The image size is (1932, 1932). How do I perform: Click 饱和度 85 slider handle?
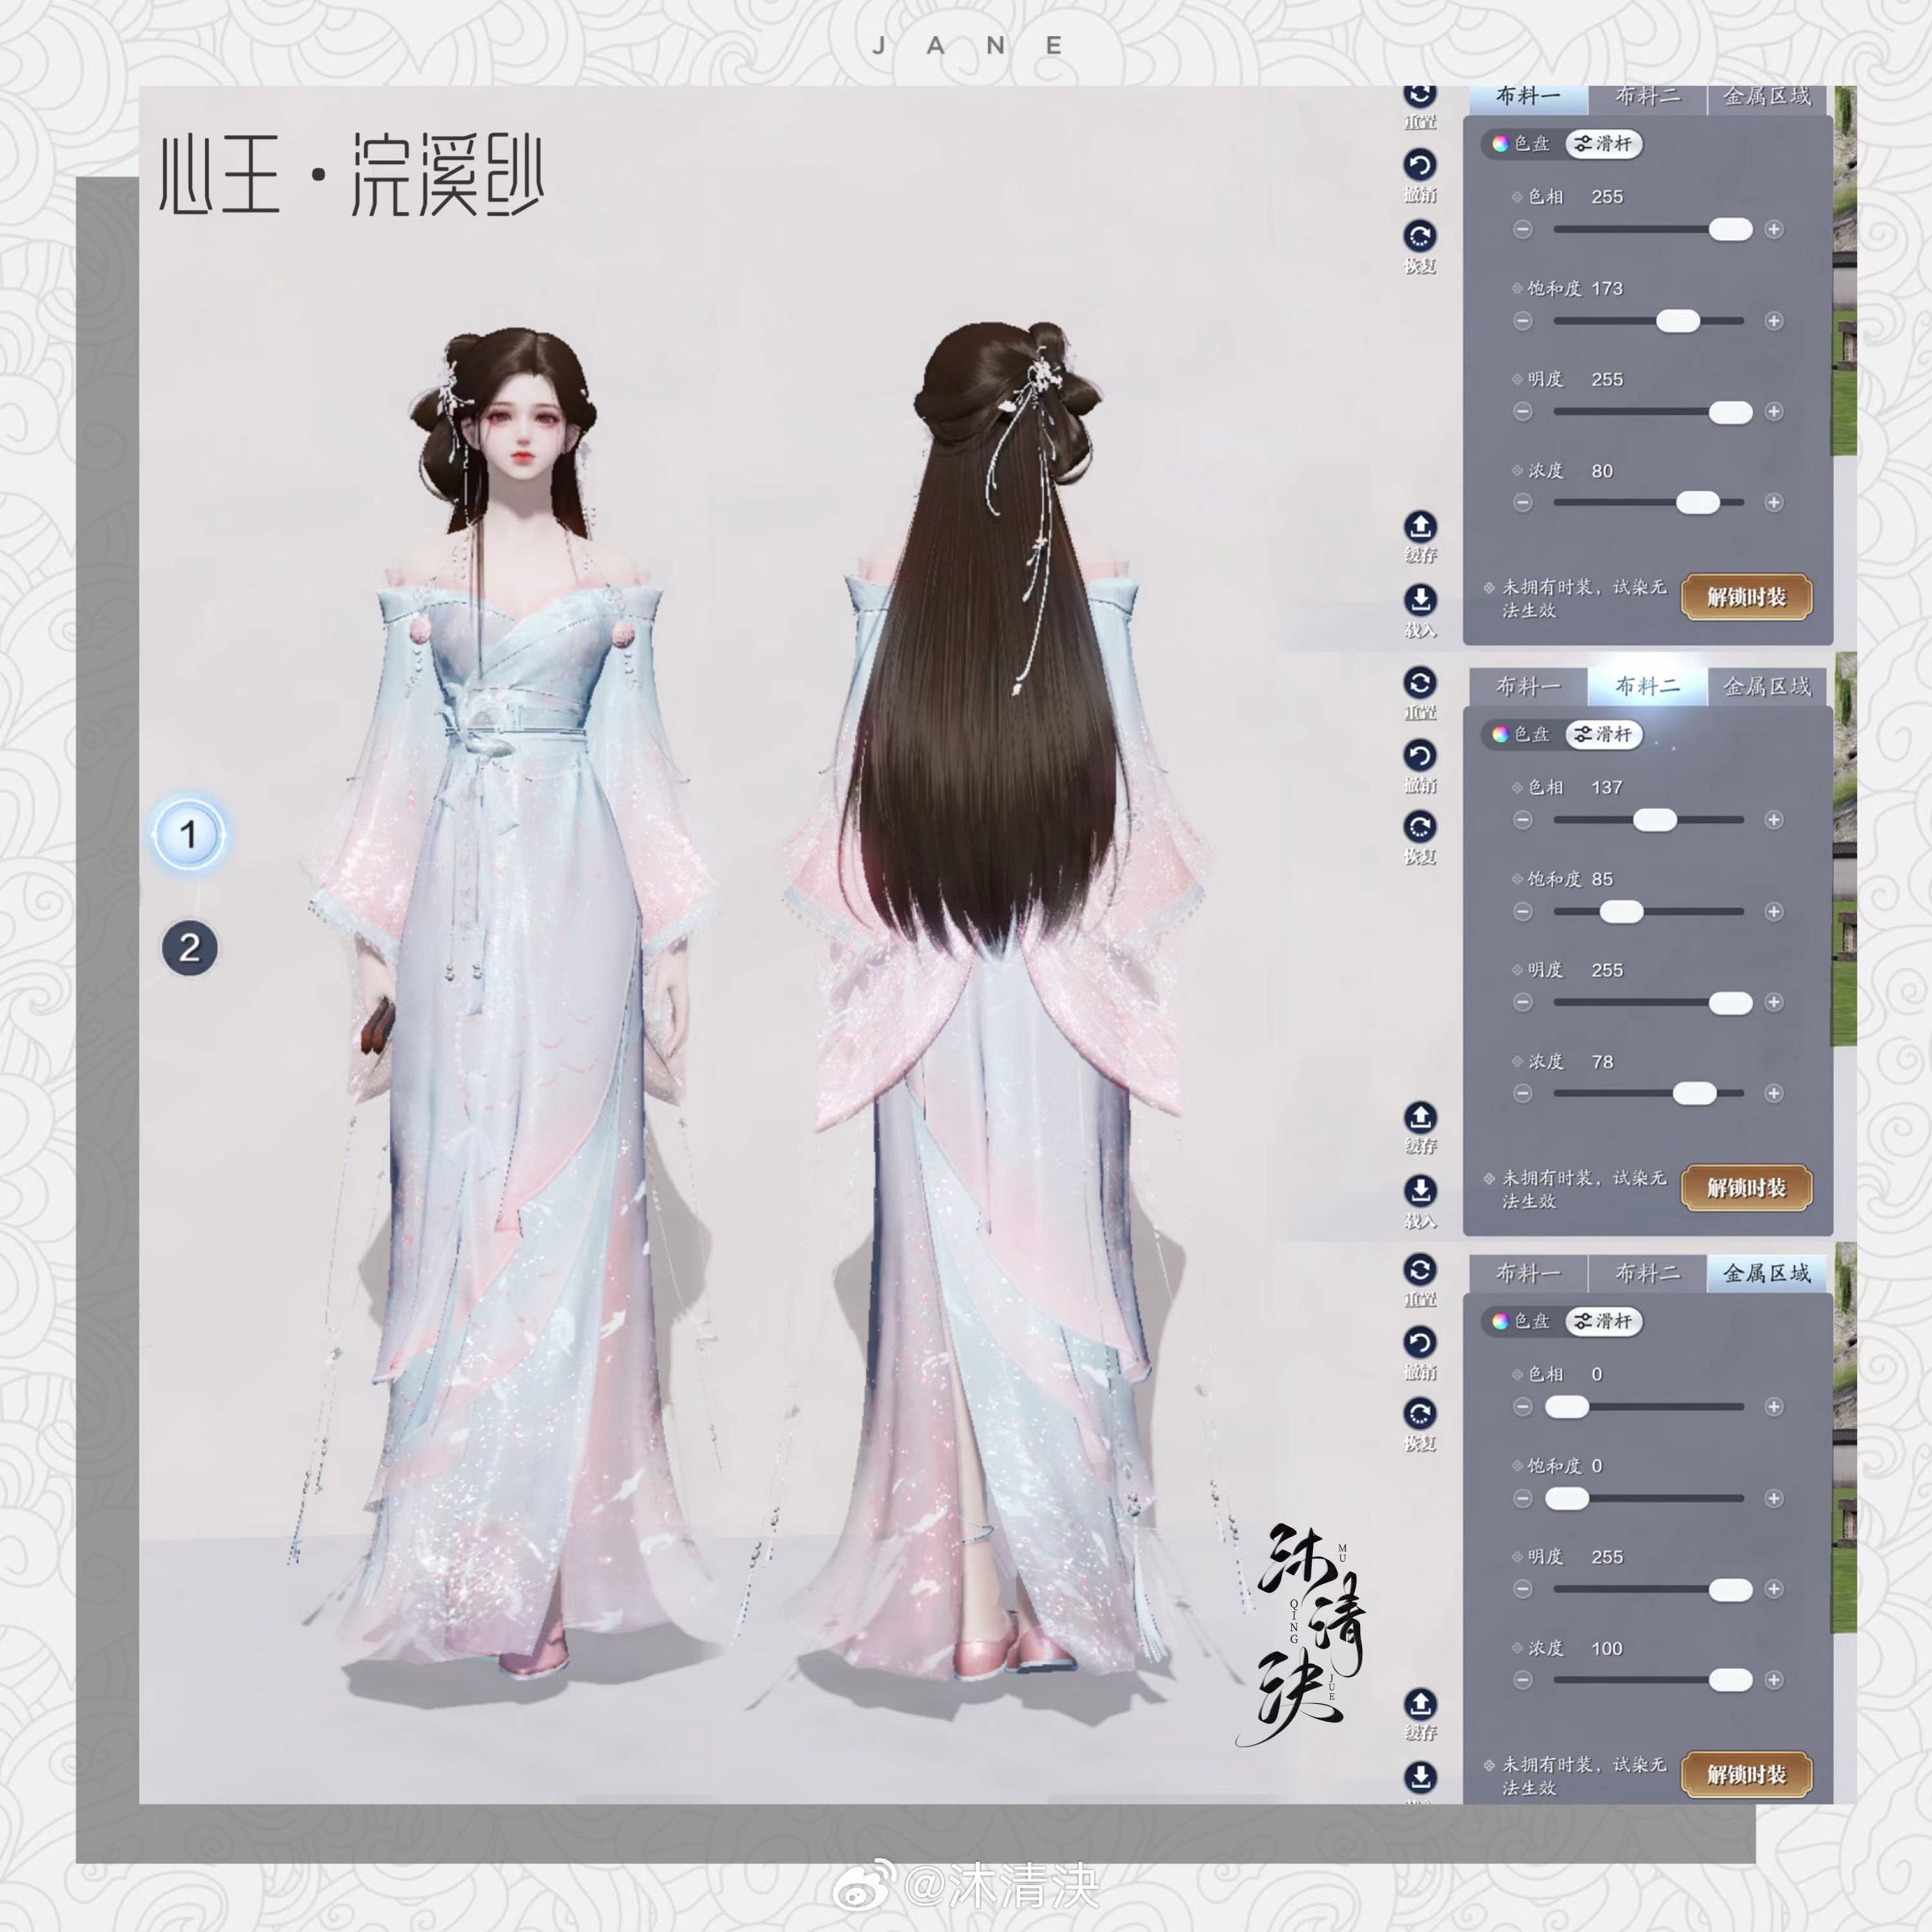(1621, 912)
